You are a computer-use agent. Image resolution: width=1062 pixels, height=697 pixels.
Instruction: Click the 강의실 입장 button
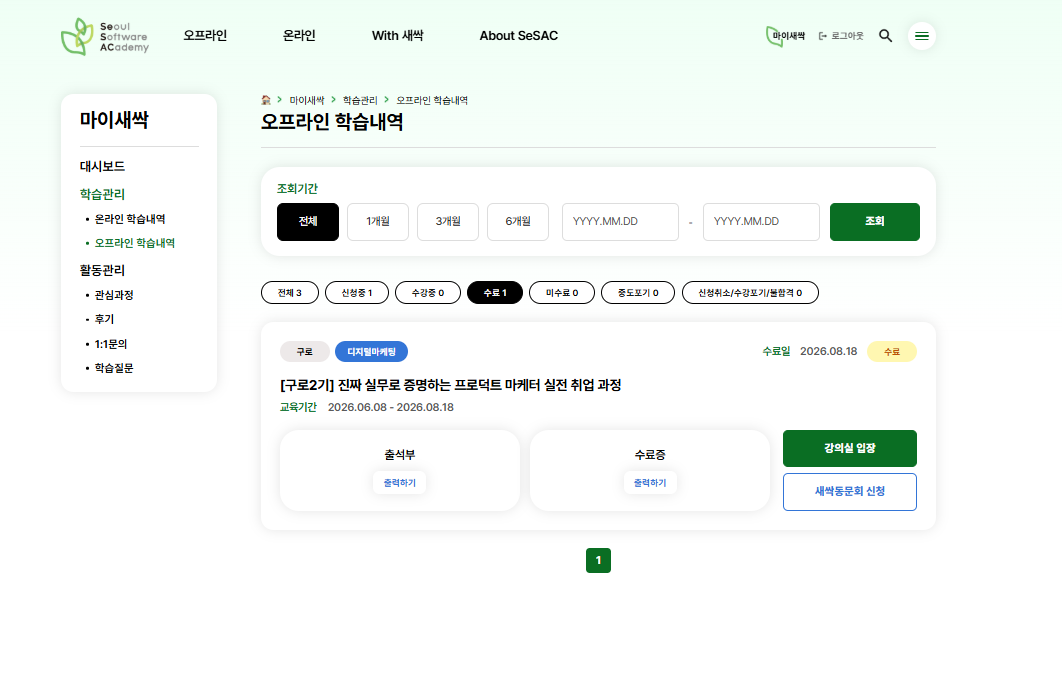[850, 448]
